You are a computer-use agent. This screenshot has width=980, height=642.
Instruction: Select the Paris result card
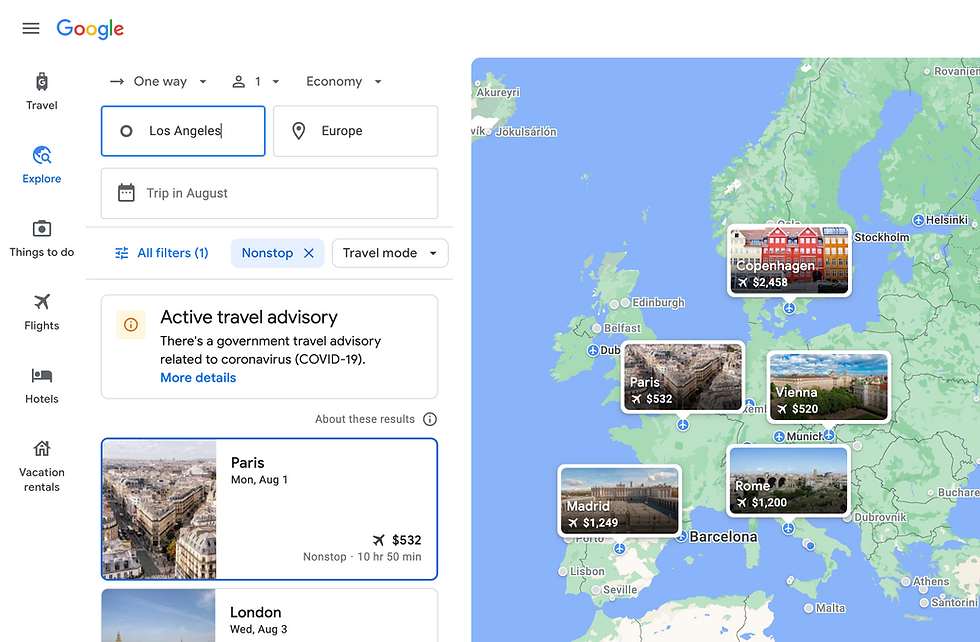pyautogui.click(x=269, y=509)
